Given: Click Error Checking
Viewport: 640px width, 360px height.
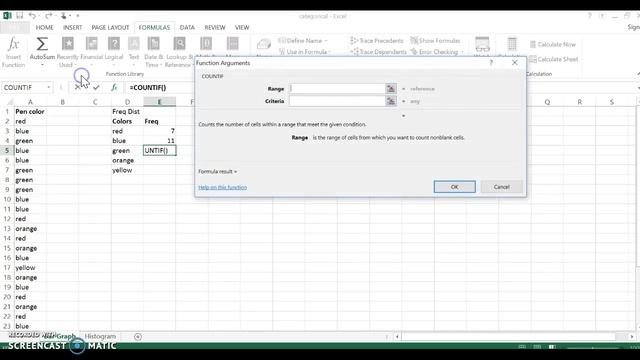Looking at the screenshot, I should pos(437,52).
